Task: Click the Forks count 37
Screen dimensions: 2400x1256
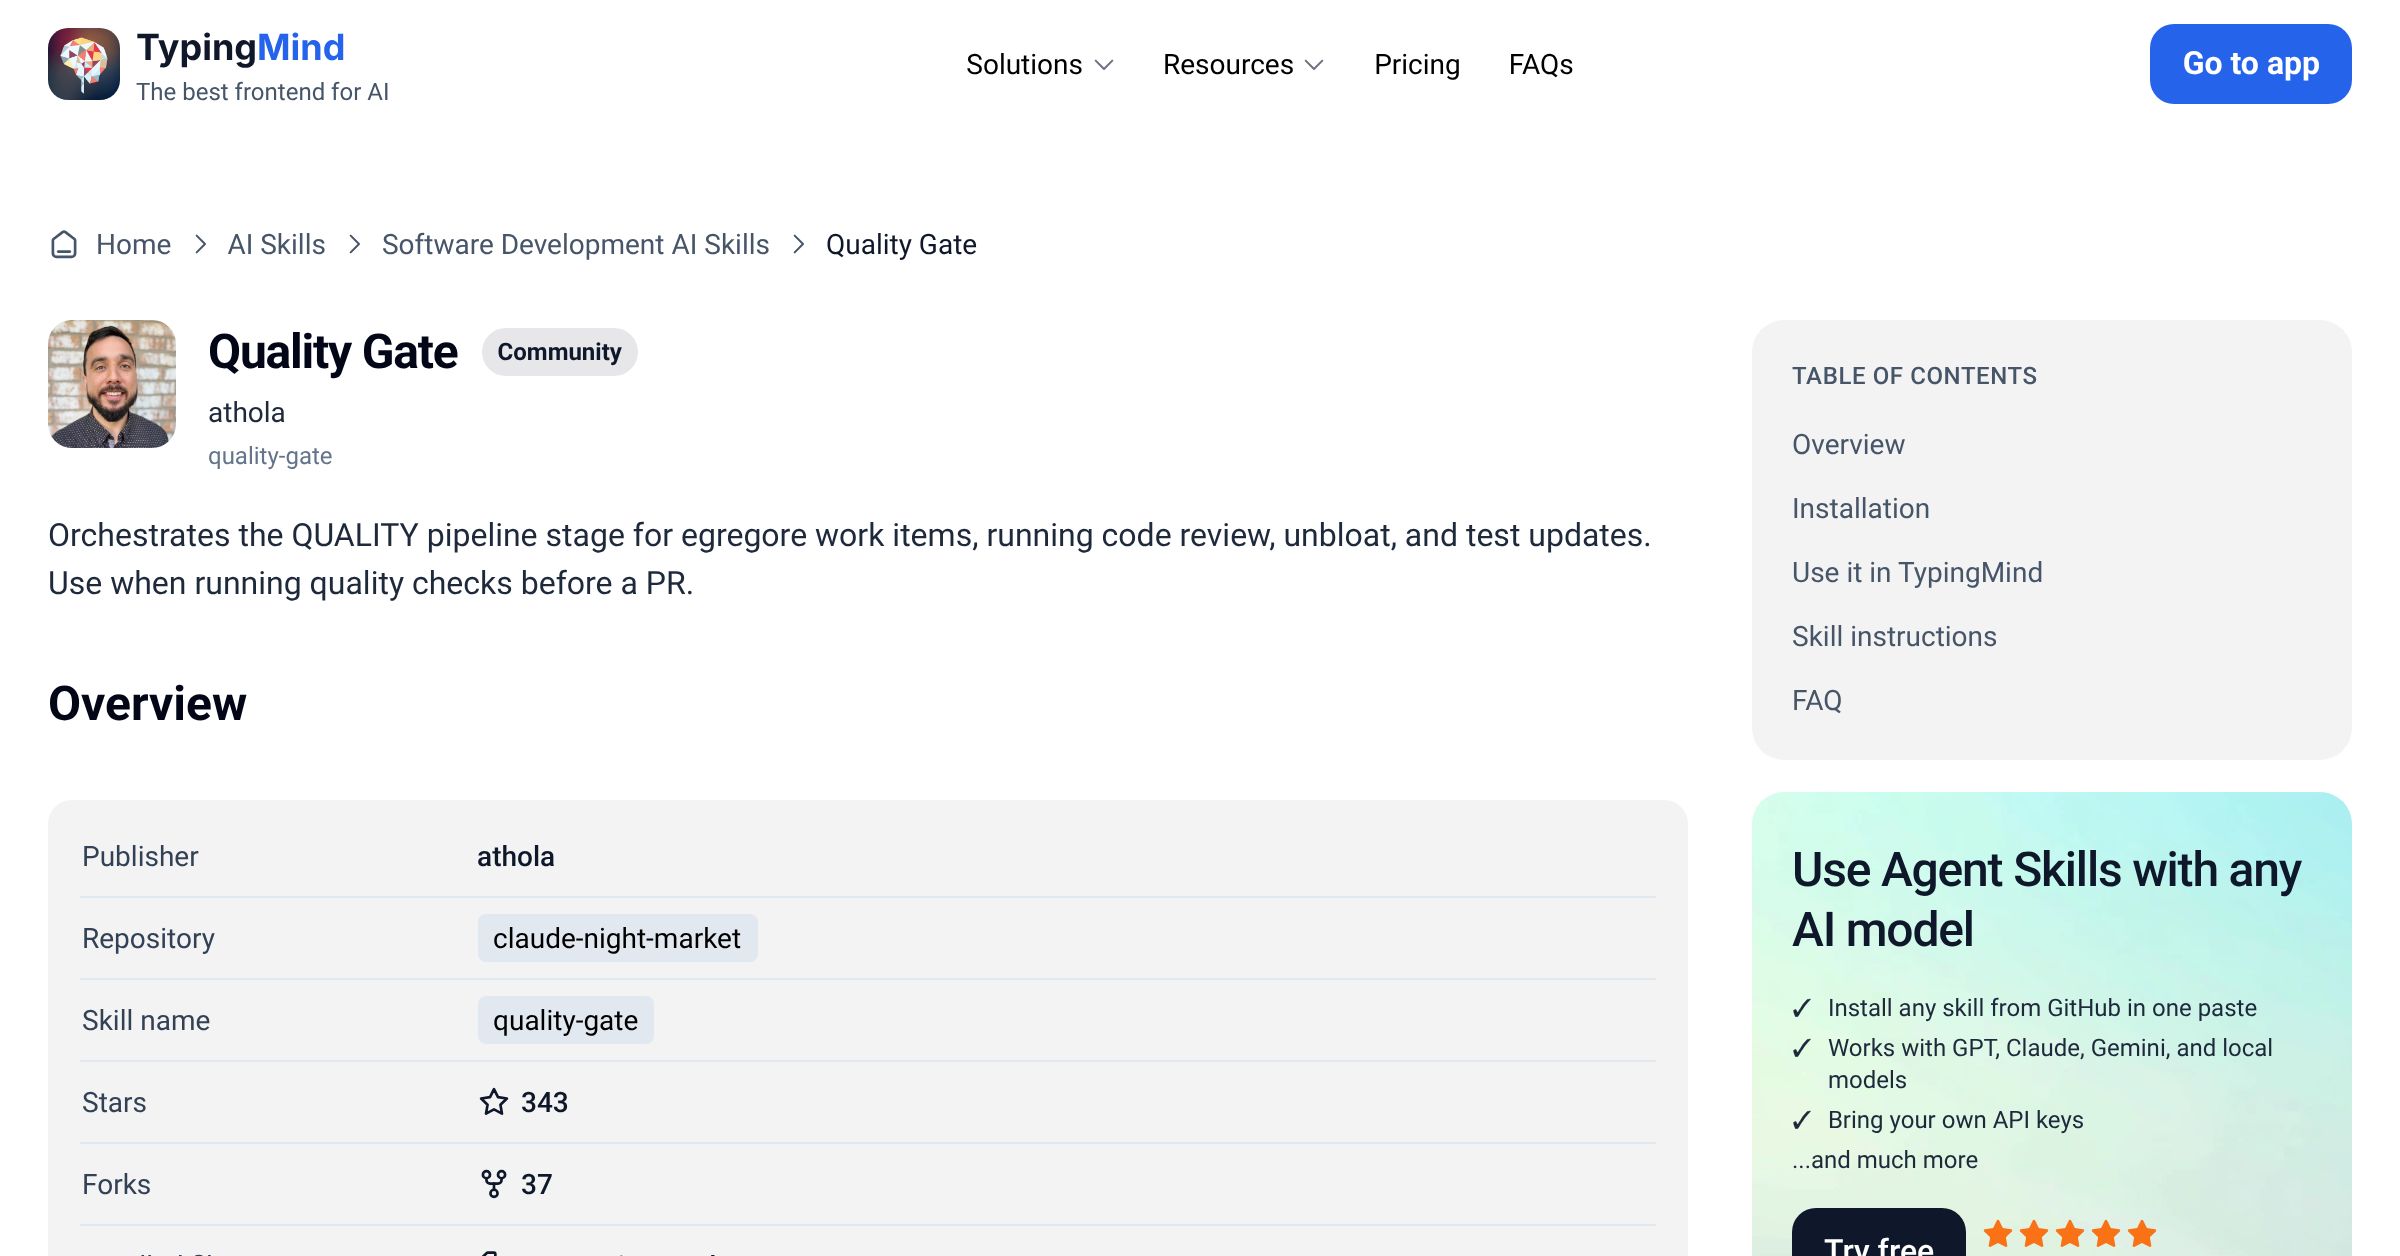Action: point(536,1184)
